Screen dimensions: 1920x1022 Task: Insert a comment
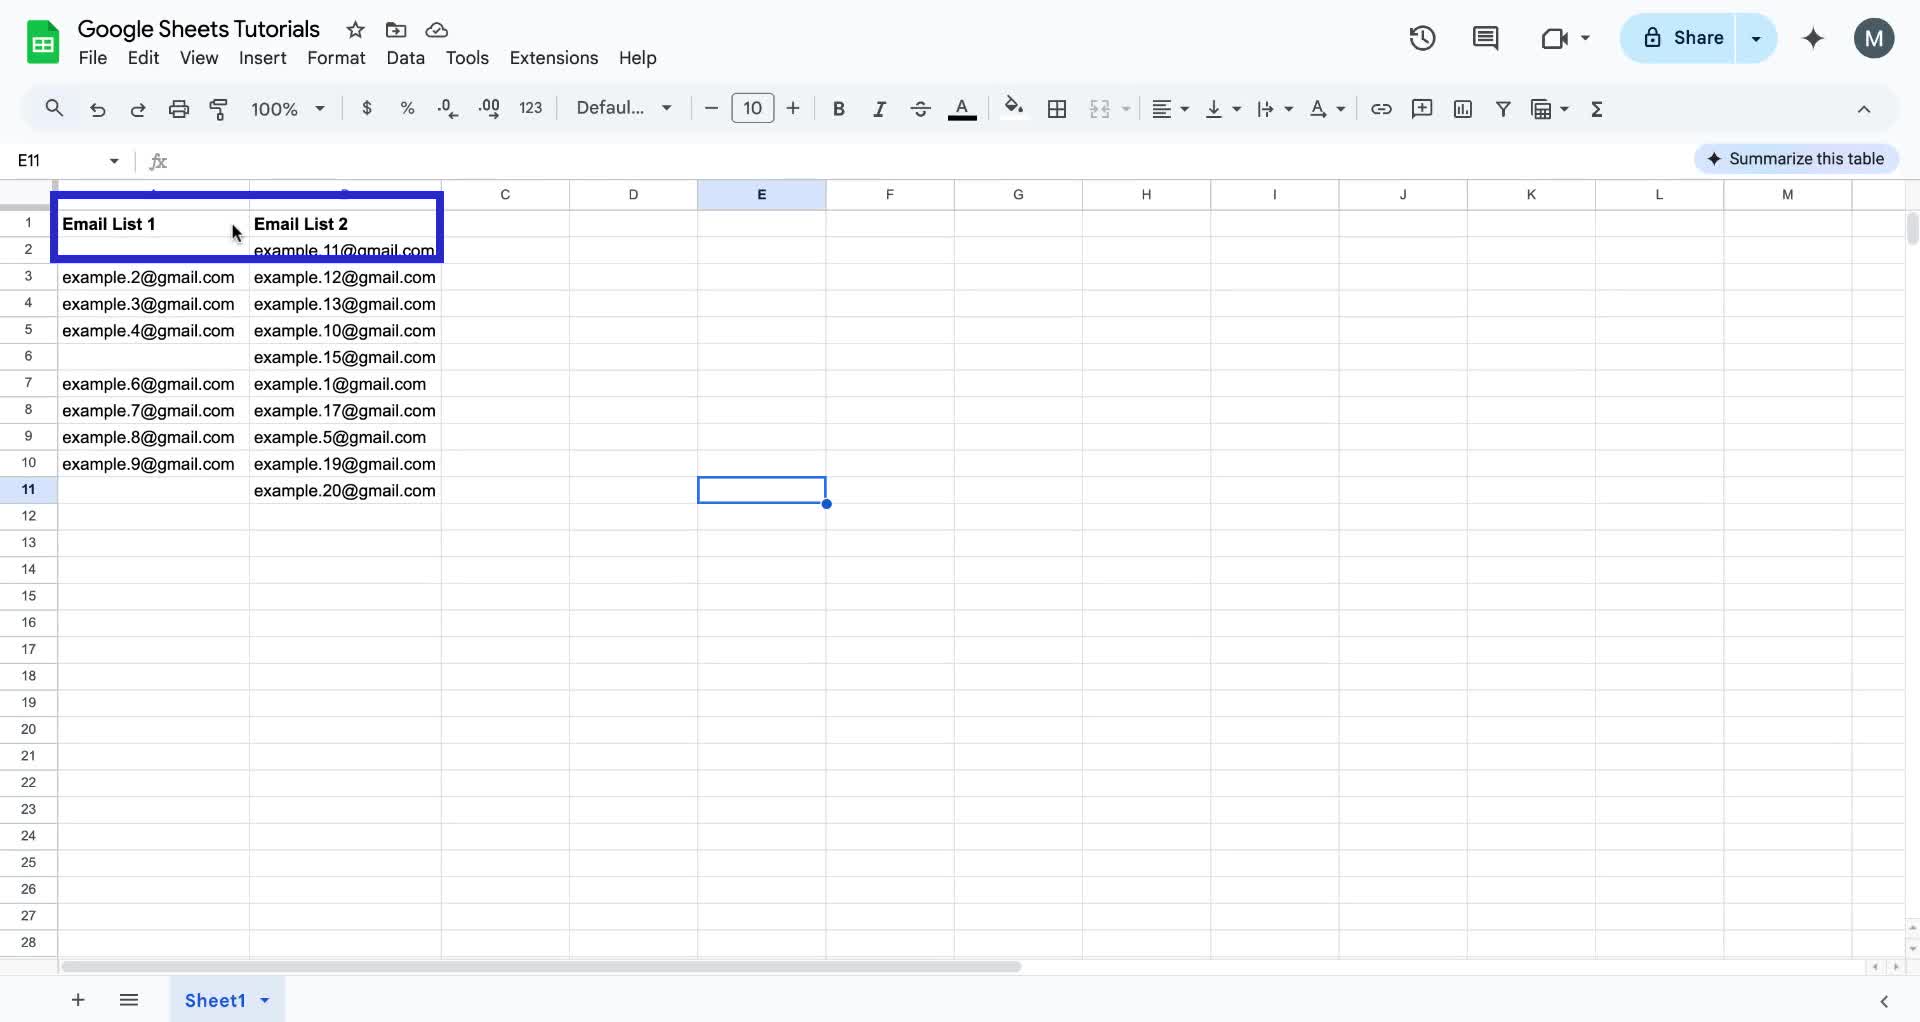1422,108
